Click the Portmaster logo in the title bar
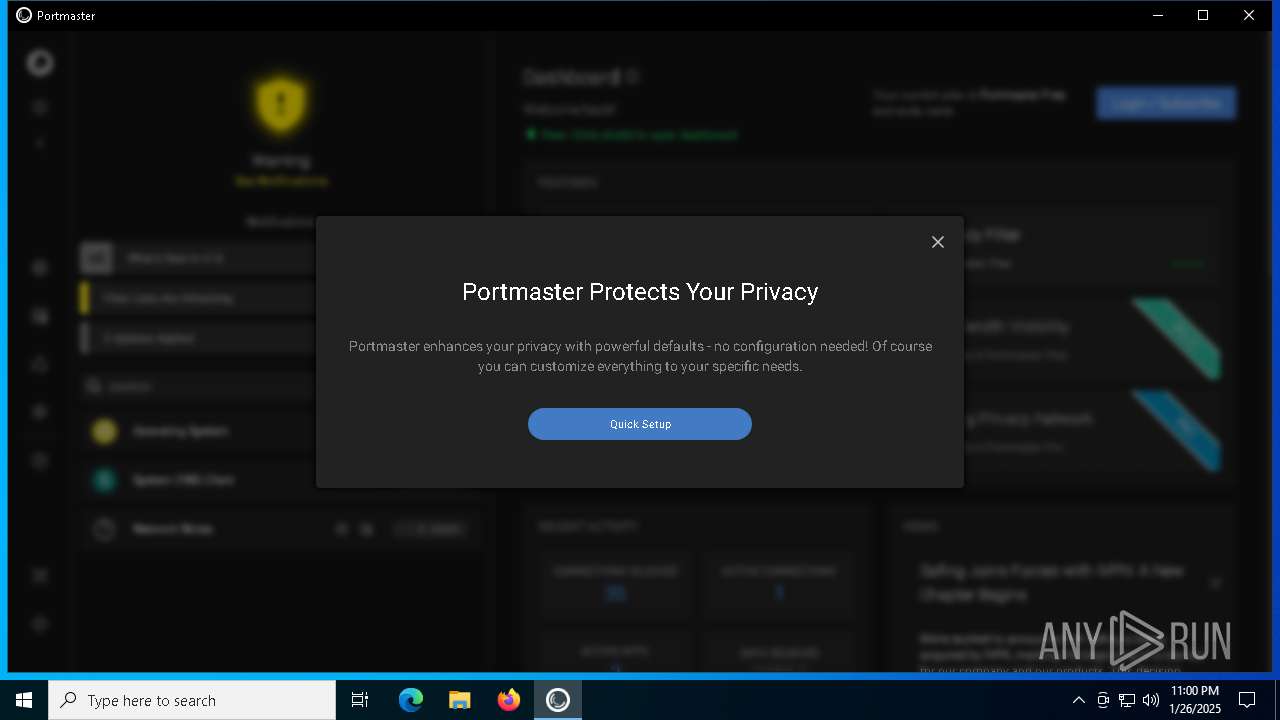Viewport: 1280px width, 720px height. click(24, 15)
